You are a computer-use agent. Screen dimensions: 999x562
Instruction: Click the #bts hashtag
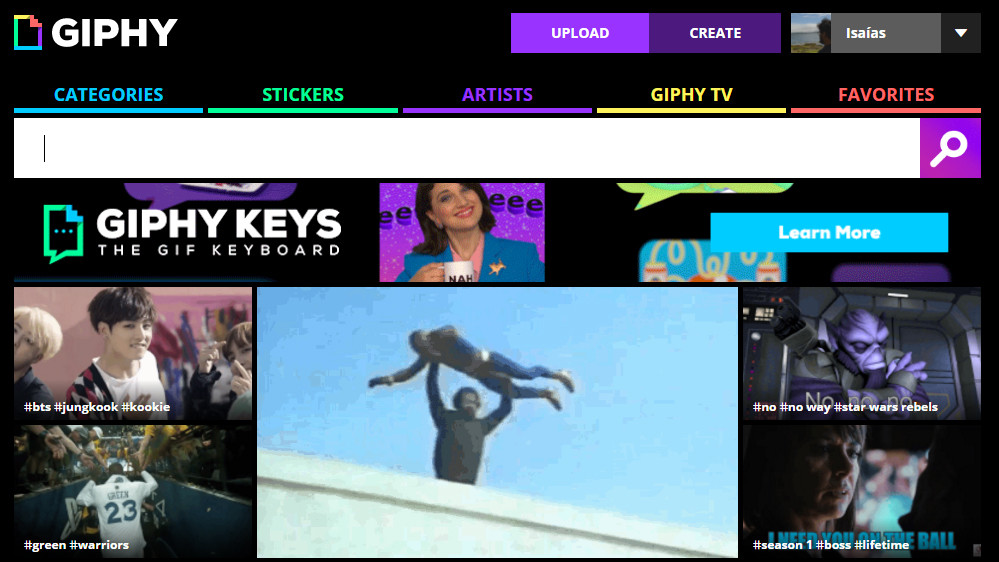tap(37, 407)
